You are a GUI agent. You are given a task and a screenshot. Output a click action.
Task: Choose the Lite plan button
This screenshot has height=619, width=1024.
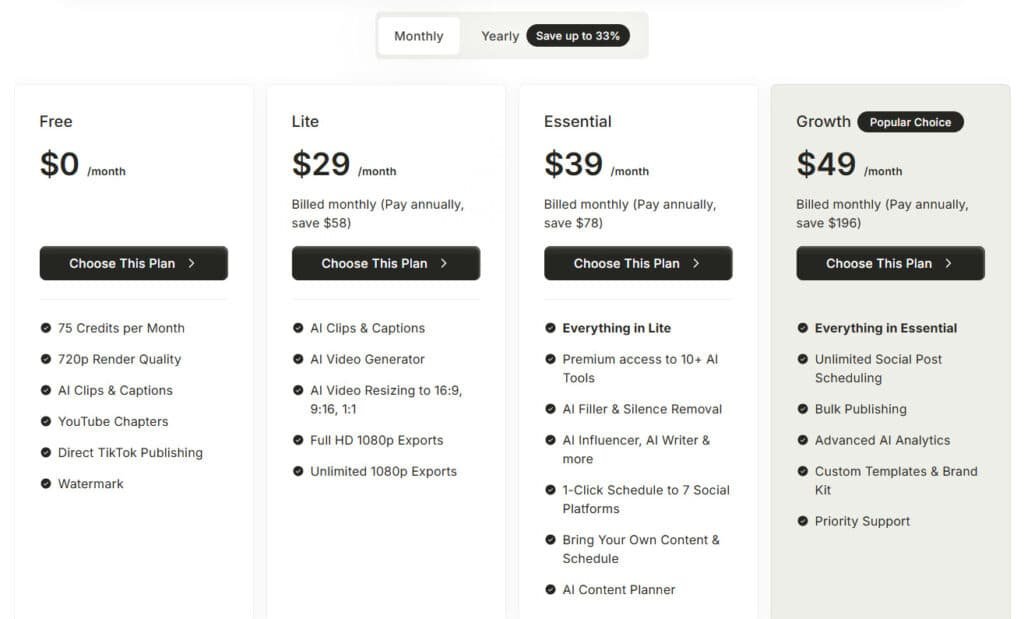pyautogui.click(x=385, y=263)
